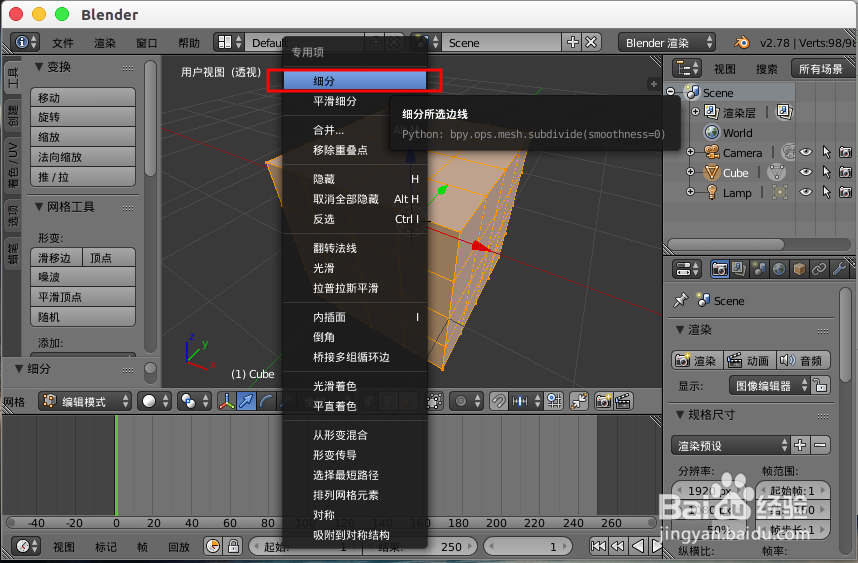
Task: Click the current frame number field
Action: click(x=529, y=546)
